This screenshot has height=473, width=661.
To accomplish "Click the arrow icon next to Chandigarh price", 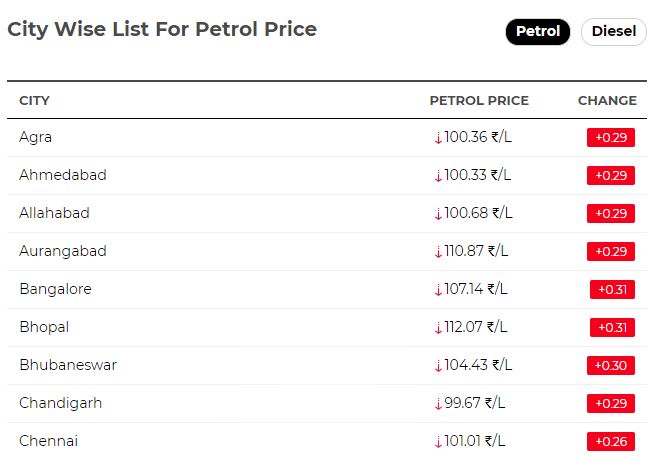I will point(438,403).
